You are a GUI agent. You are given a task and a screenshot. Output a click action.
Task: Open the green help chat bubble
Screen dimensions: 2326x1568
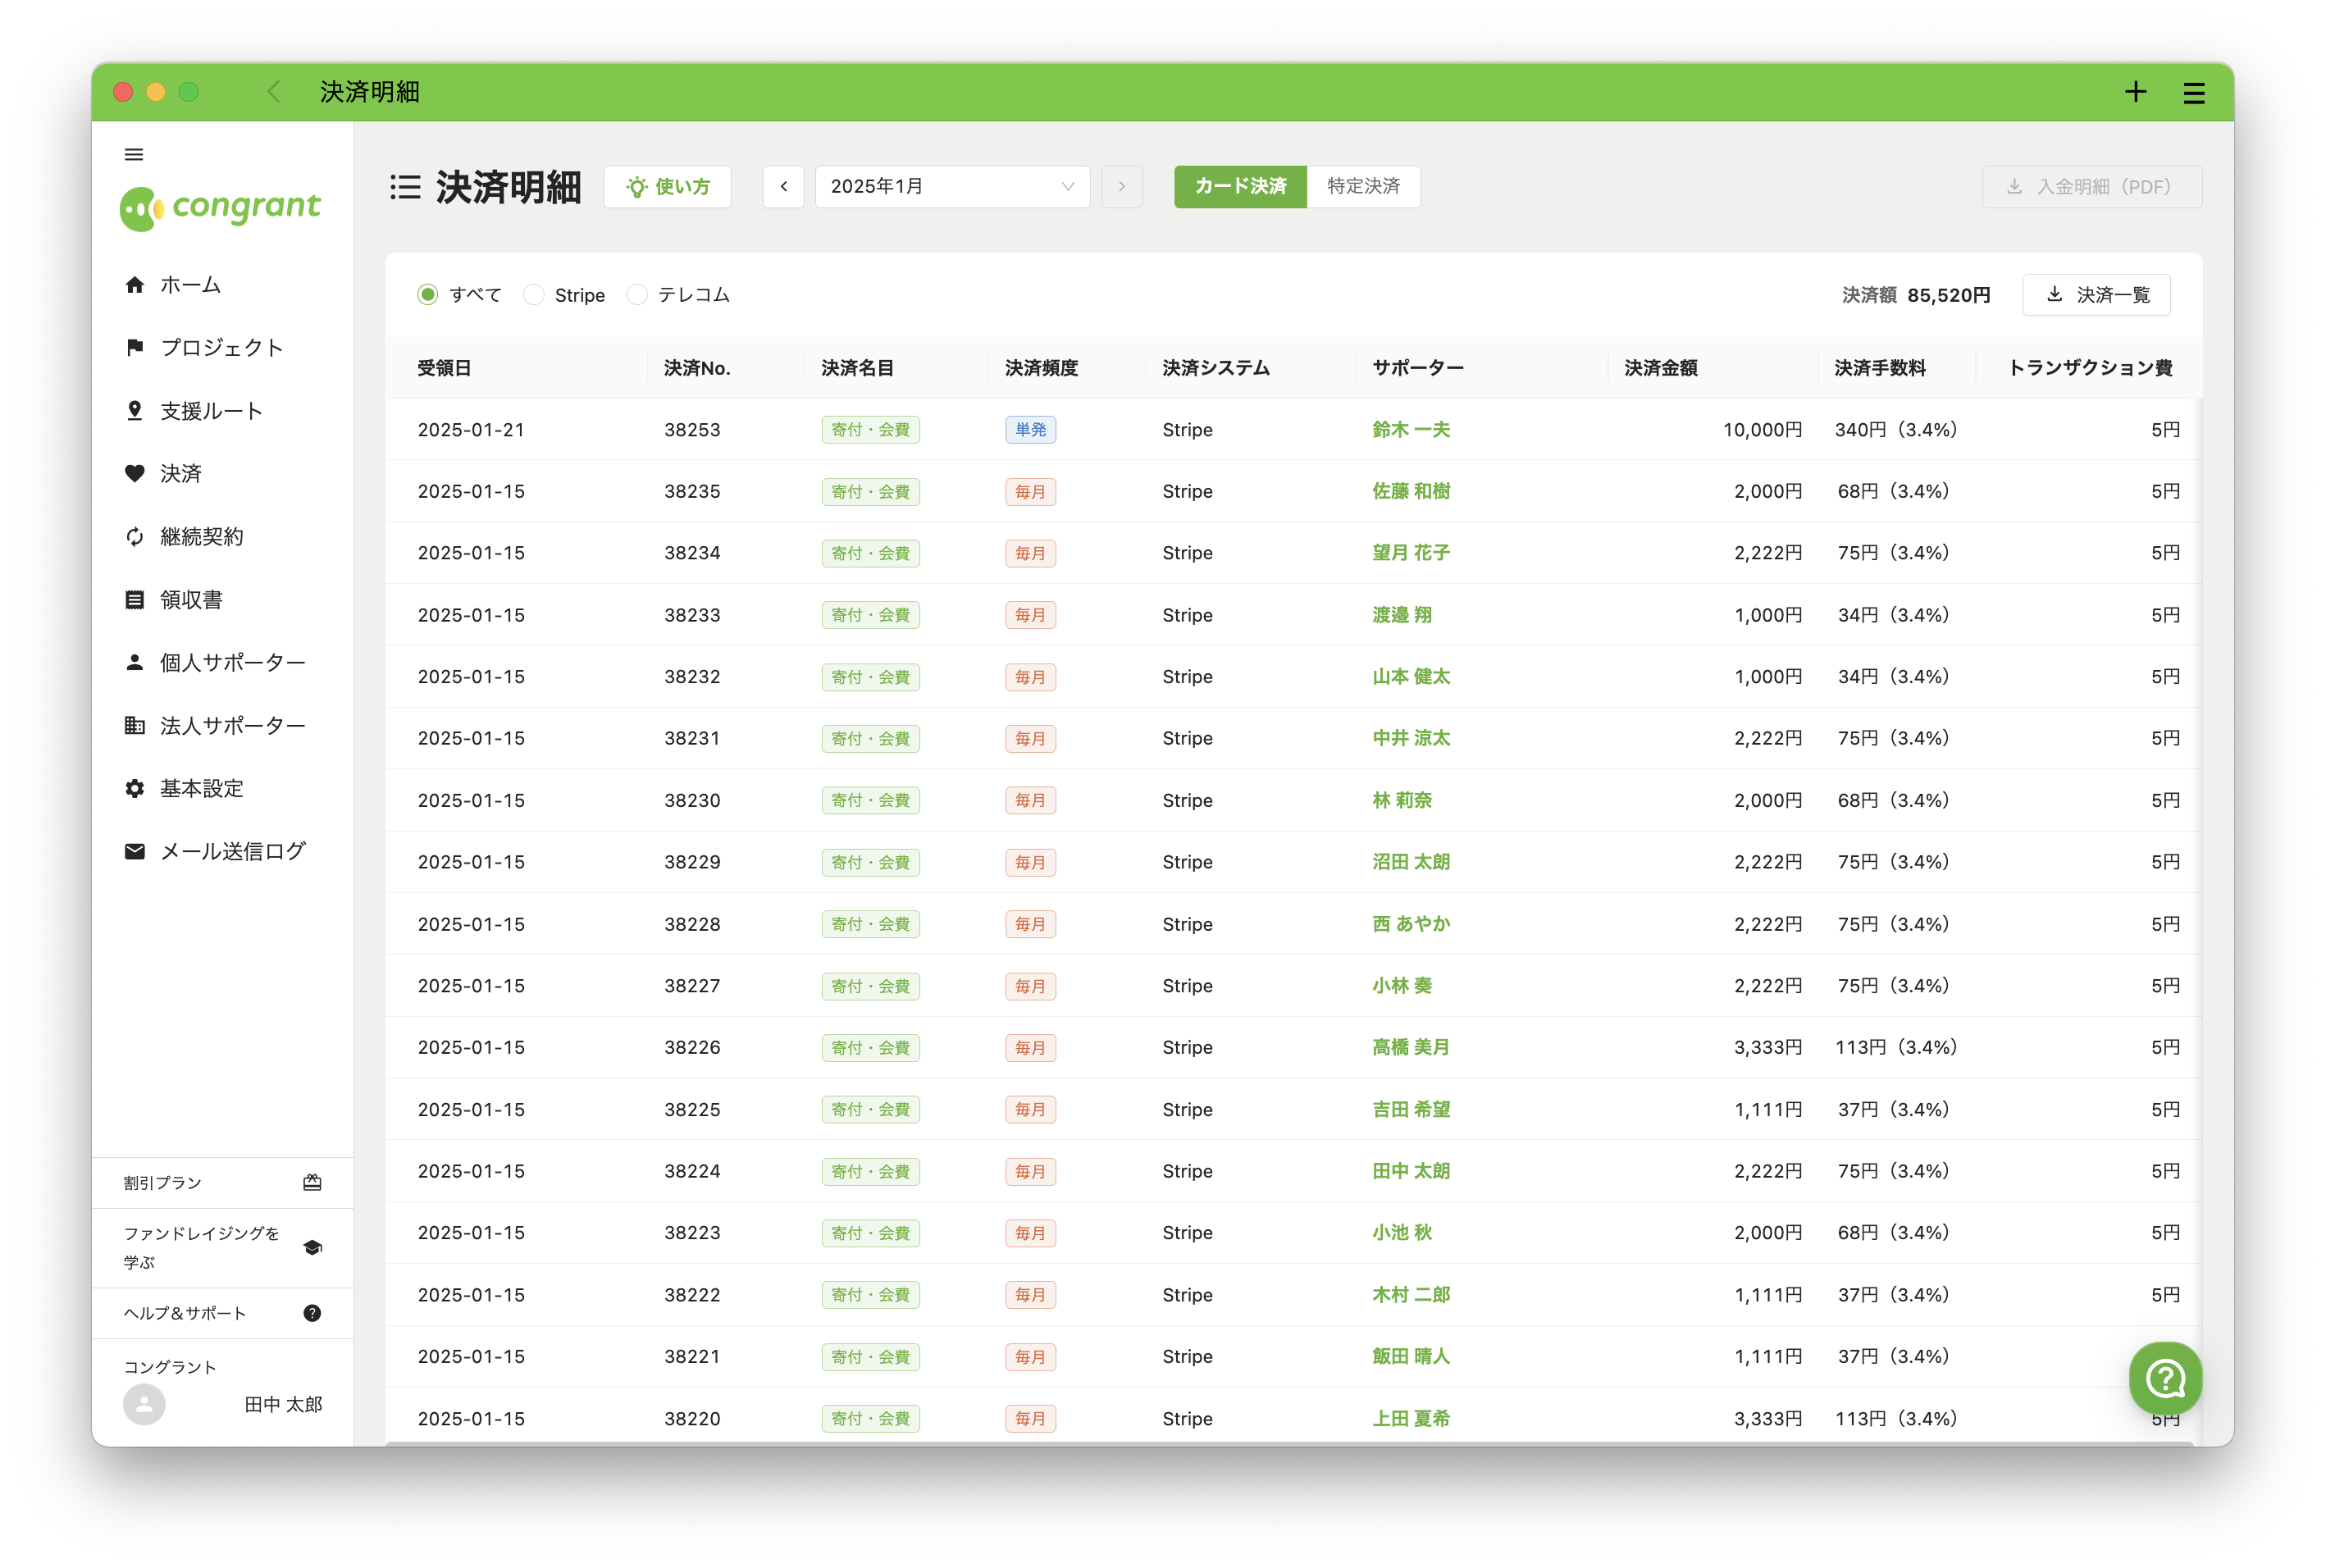coord(2165,1379)
